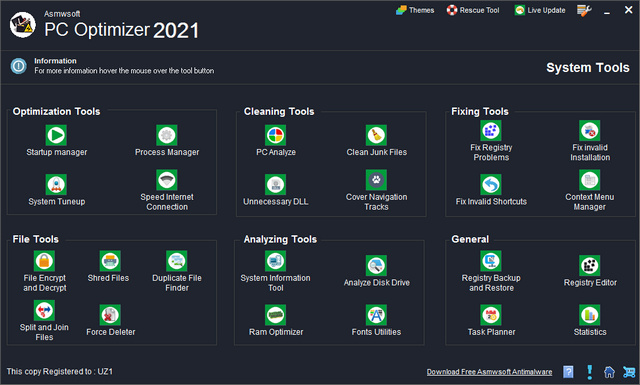The image size is (640, 385).
Task: Open Ram Optimizer chip icon
Action: (276, 315)
